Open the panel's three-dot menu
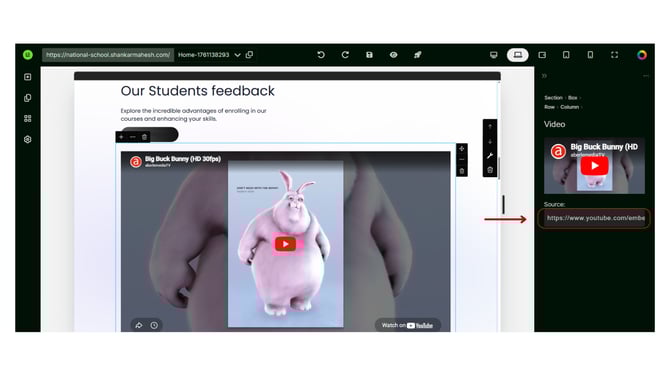The width and height of the screenshot is (670, 376). click(646, 76)
